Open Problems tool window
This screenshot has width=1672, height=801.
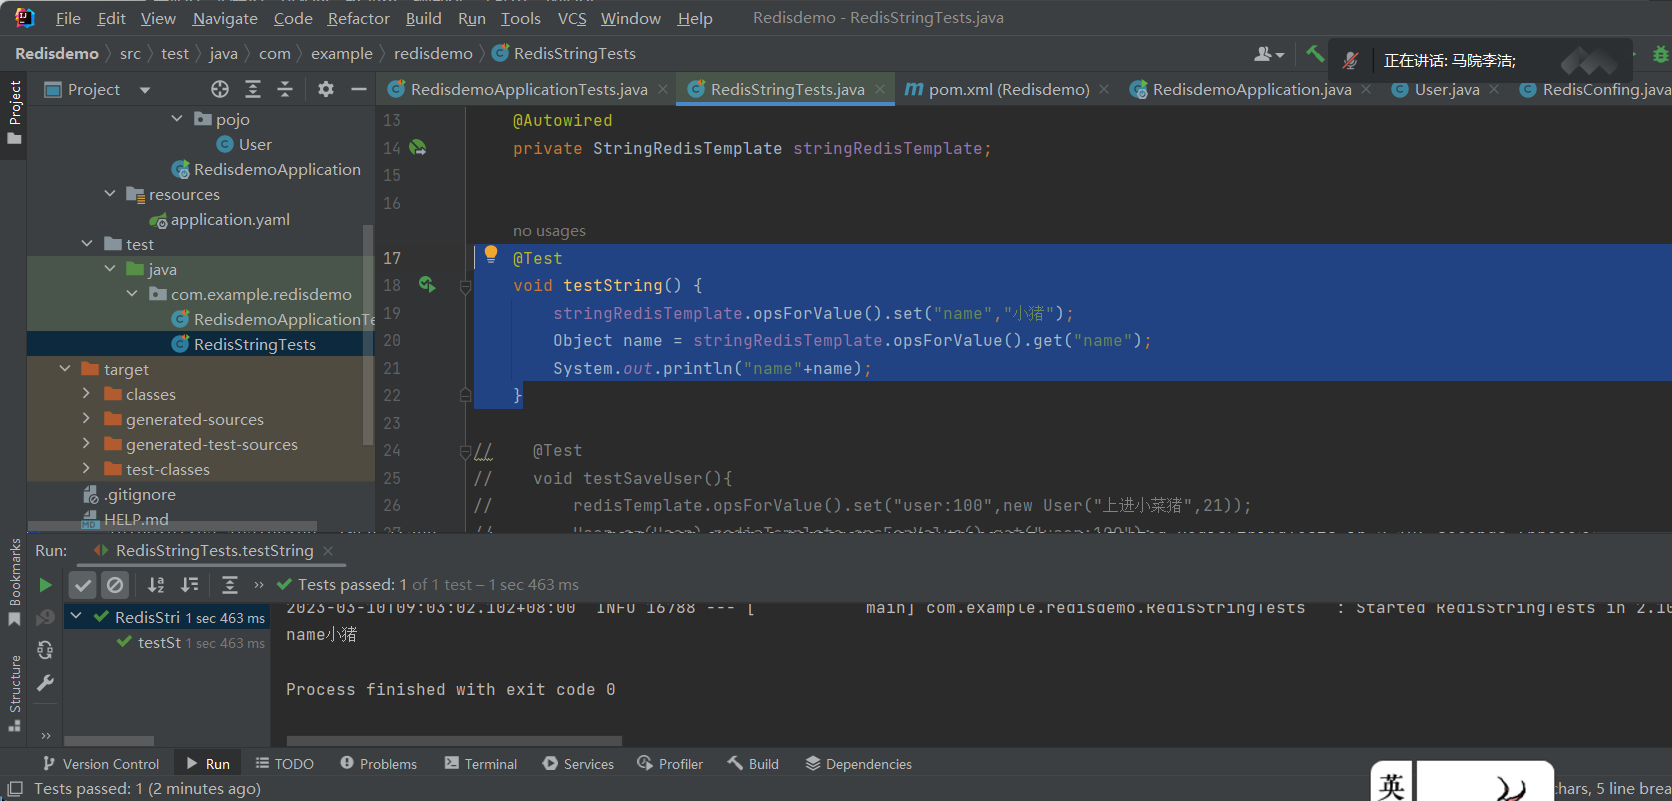pos(379,764)
